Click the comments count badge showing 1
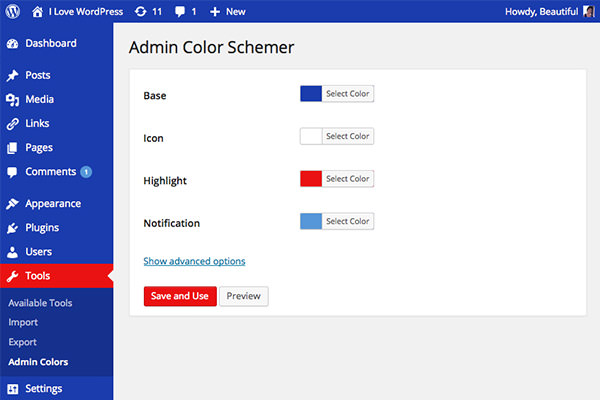This screenshot has width=600, height=400. click(x=86, y=172)
